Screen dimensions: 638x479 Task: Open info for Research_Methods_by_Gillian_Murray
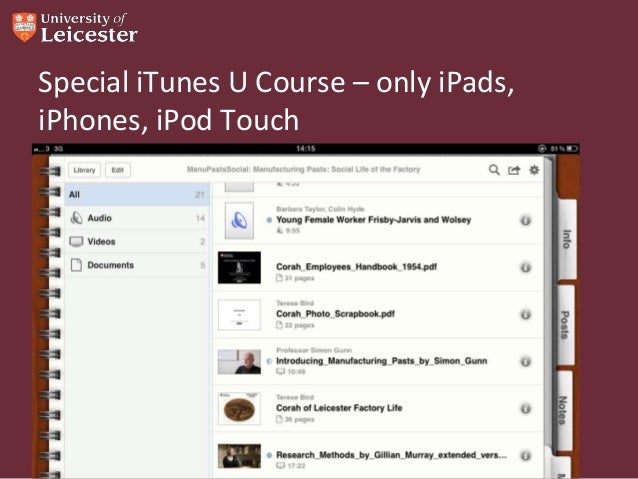(525, 455)
